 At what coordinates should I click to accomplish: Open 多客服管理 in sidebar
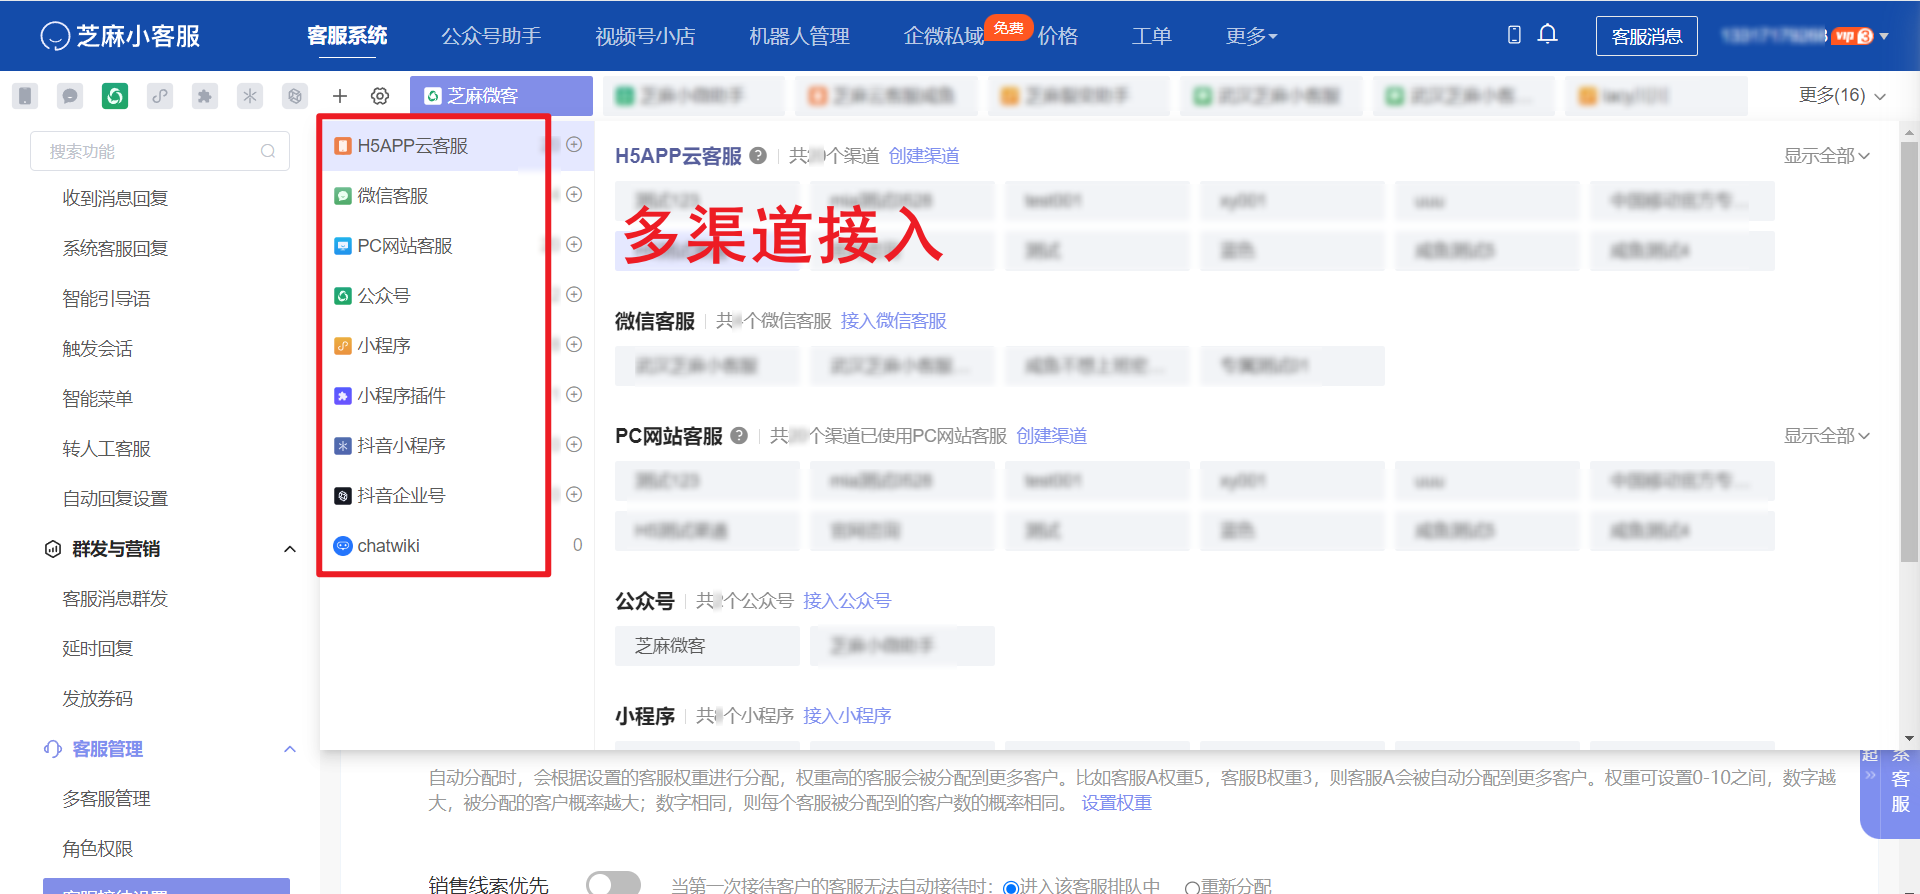106,798
